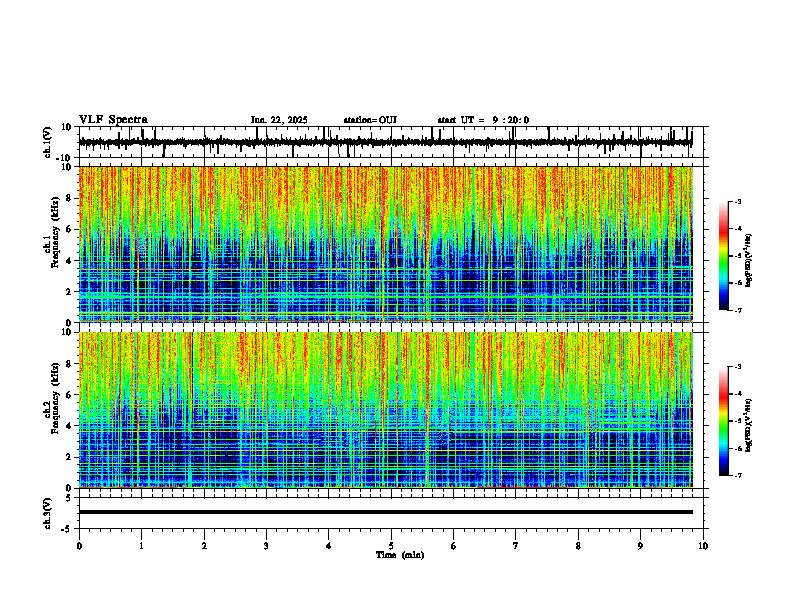Click the "station=OUJ" header label

[x=370, y=120]
